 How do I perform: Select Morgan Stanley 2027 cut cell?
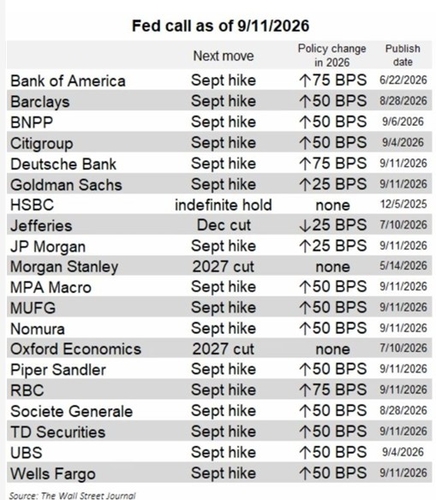(223, 266)
